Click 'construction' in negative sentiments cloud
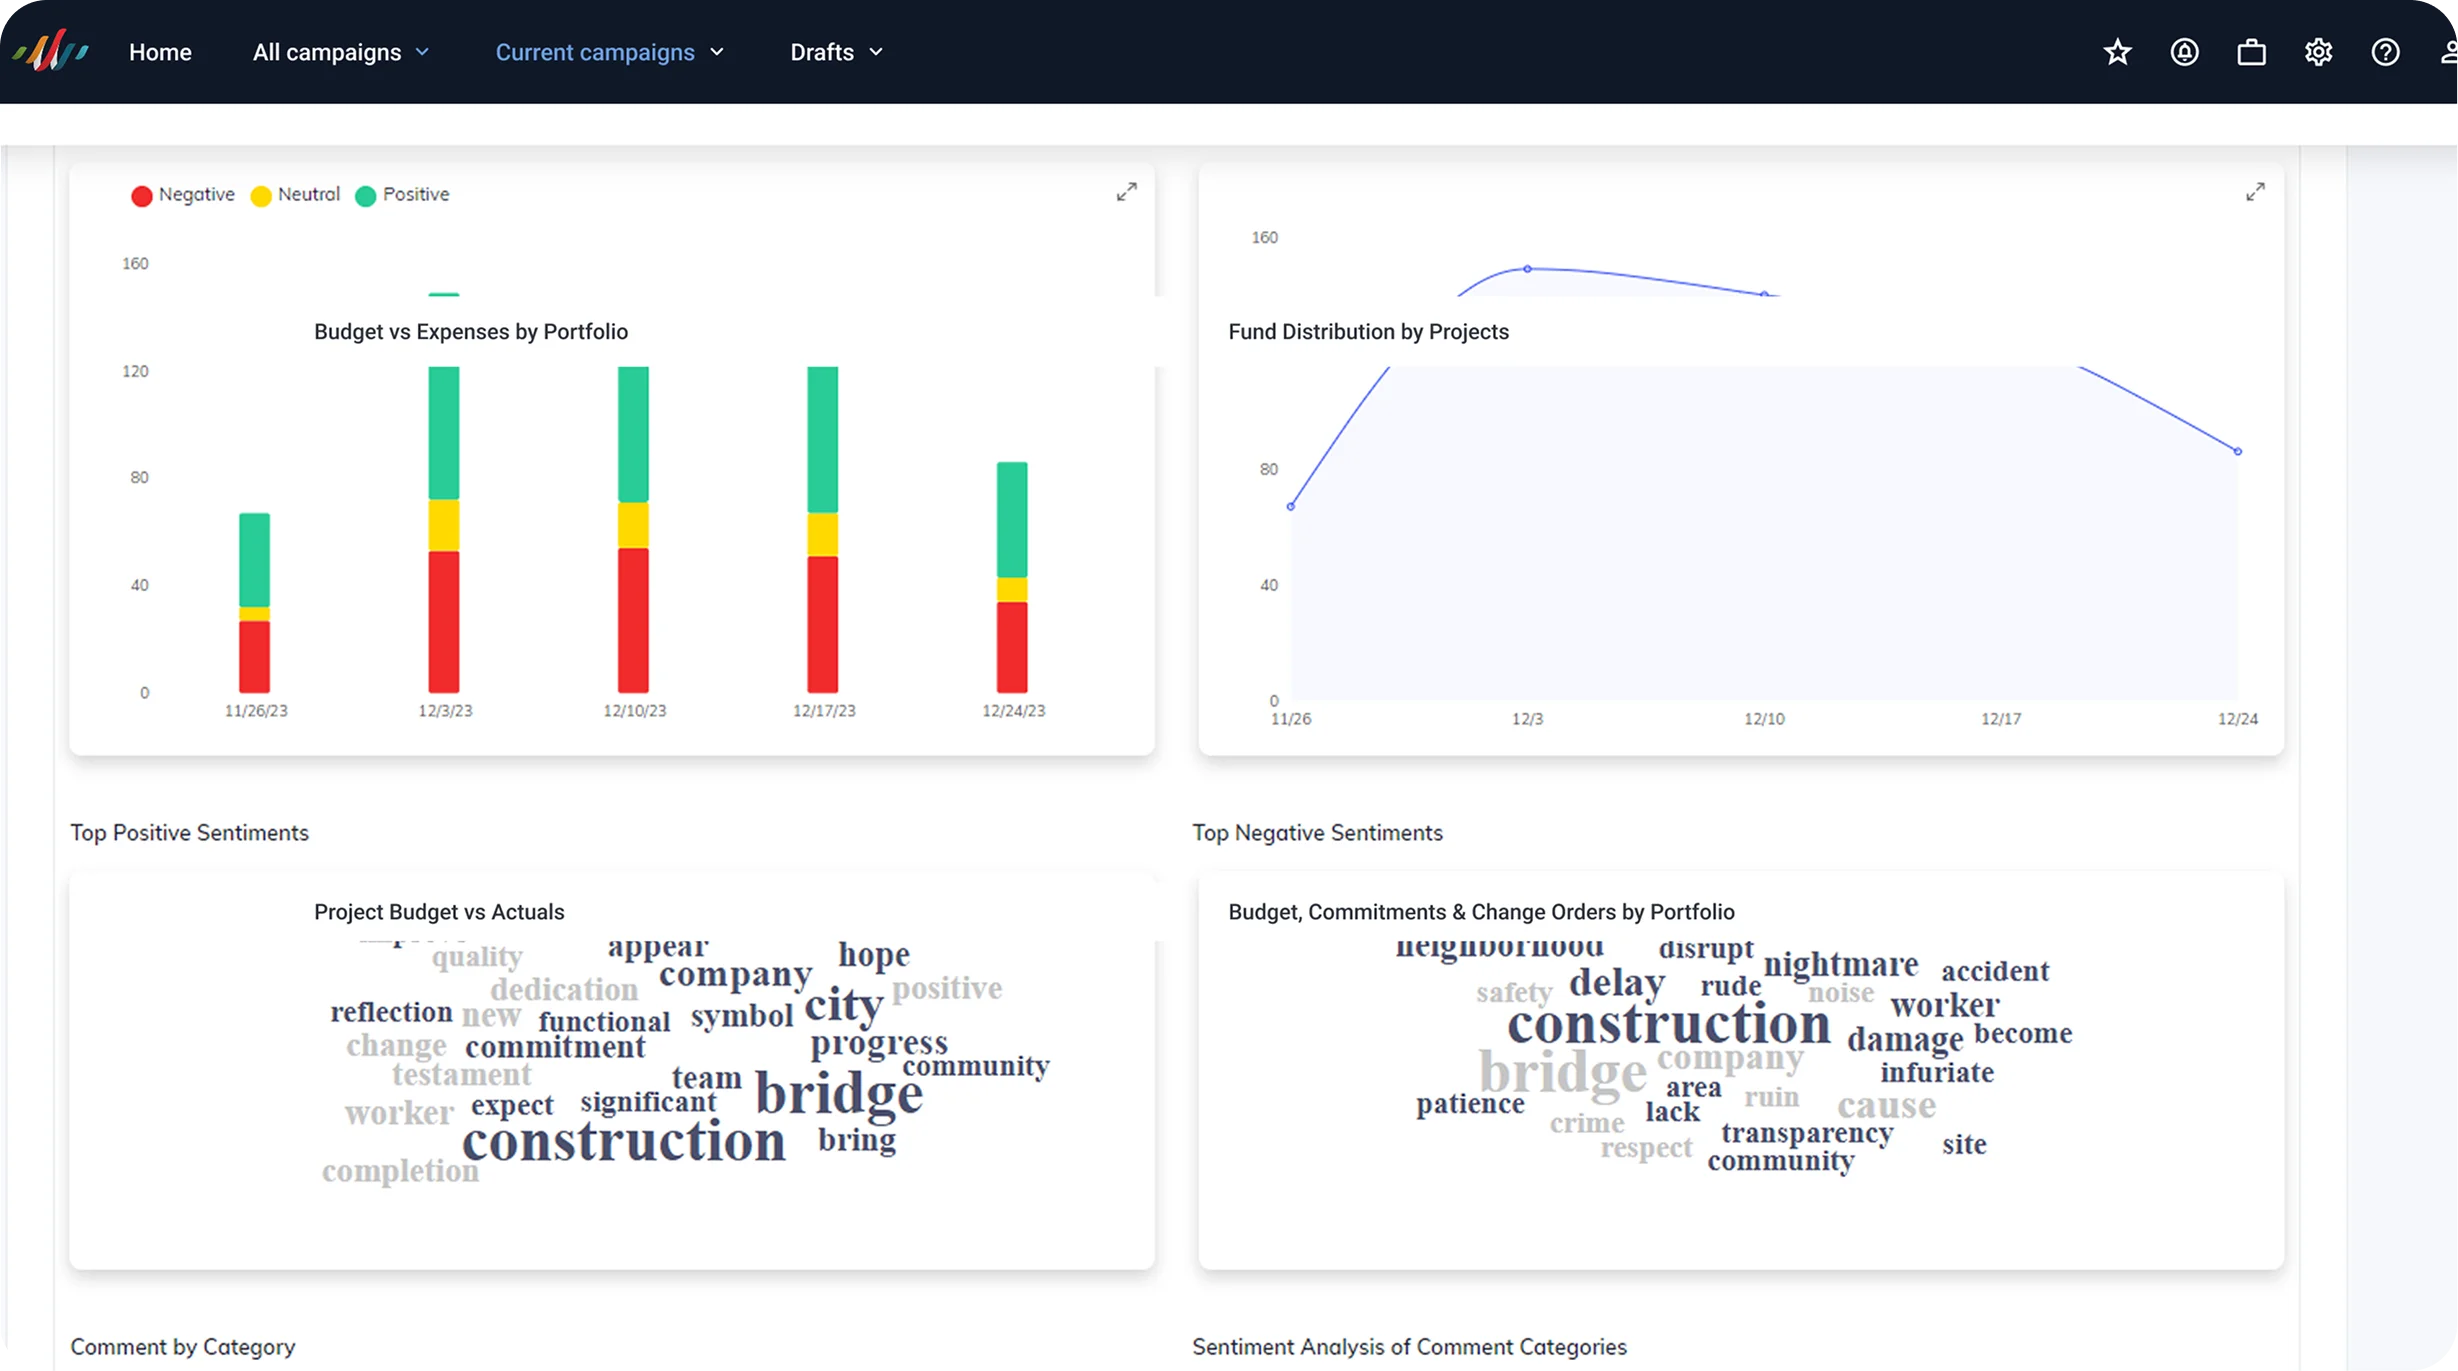Viewport: 2458px width, 1371px height. 1669,1024
